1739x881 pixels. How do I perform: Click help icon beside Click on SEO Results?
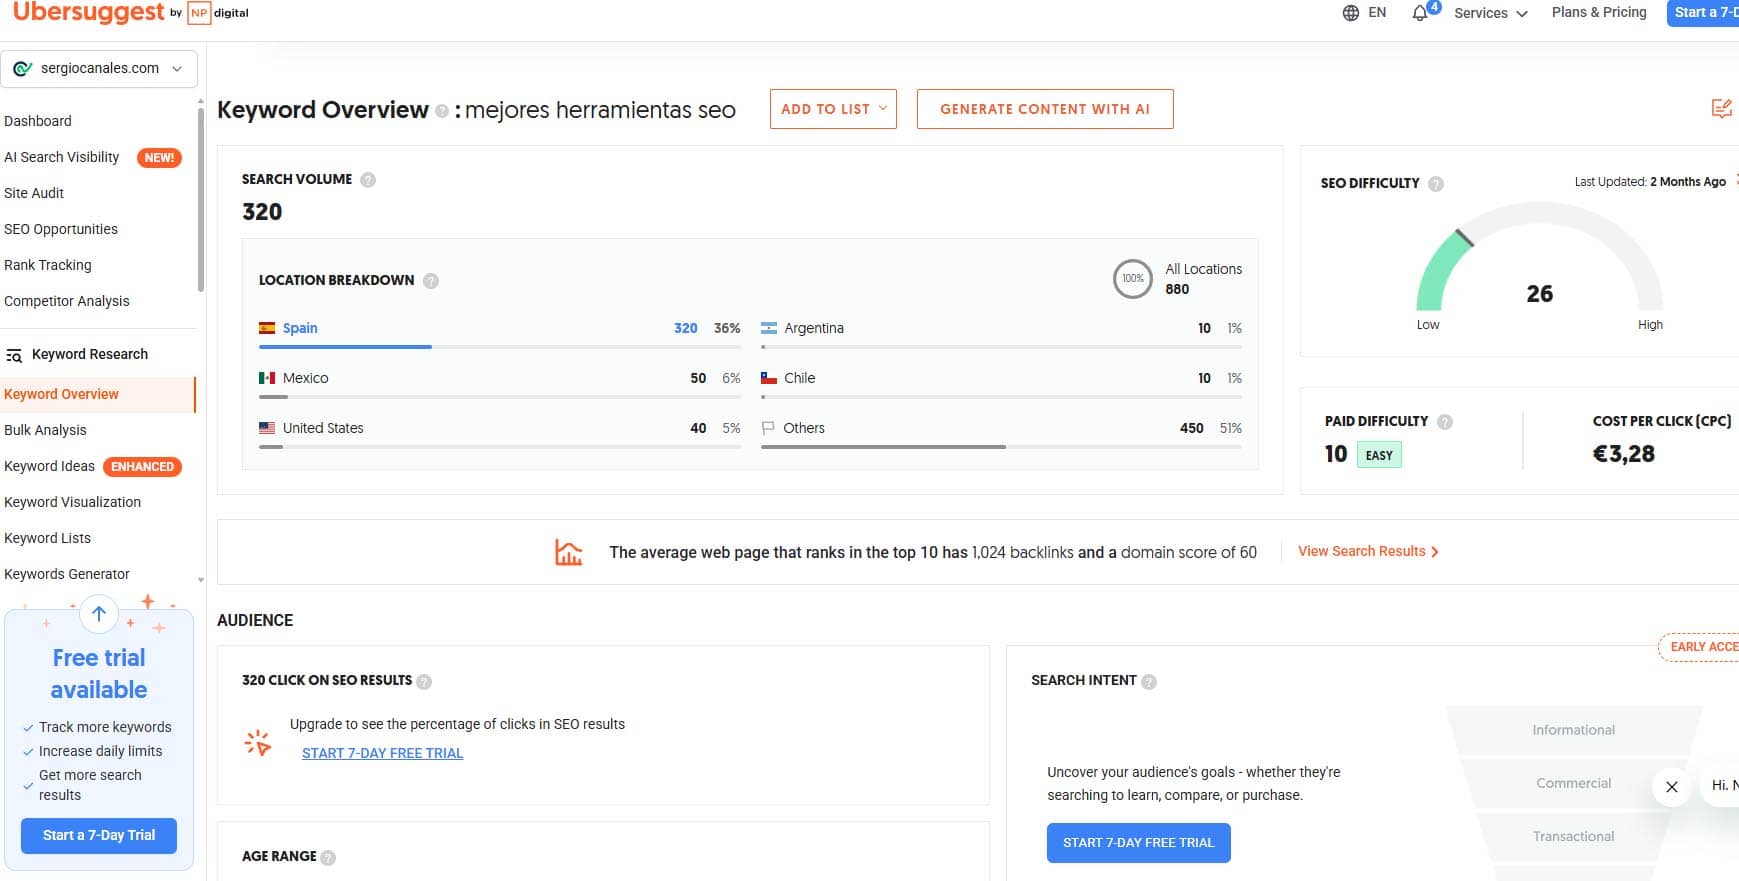(424, 682)
